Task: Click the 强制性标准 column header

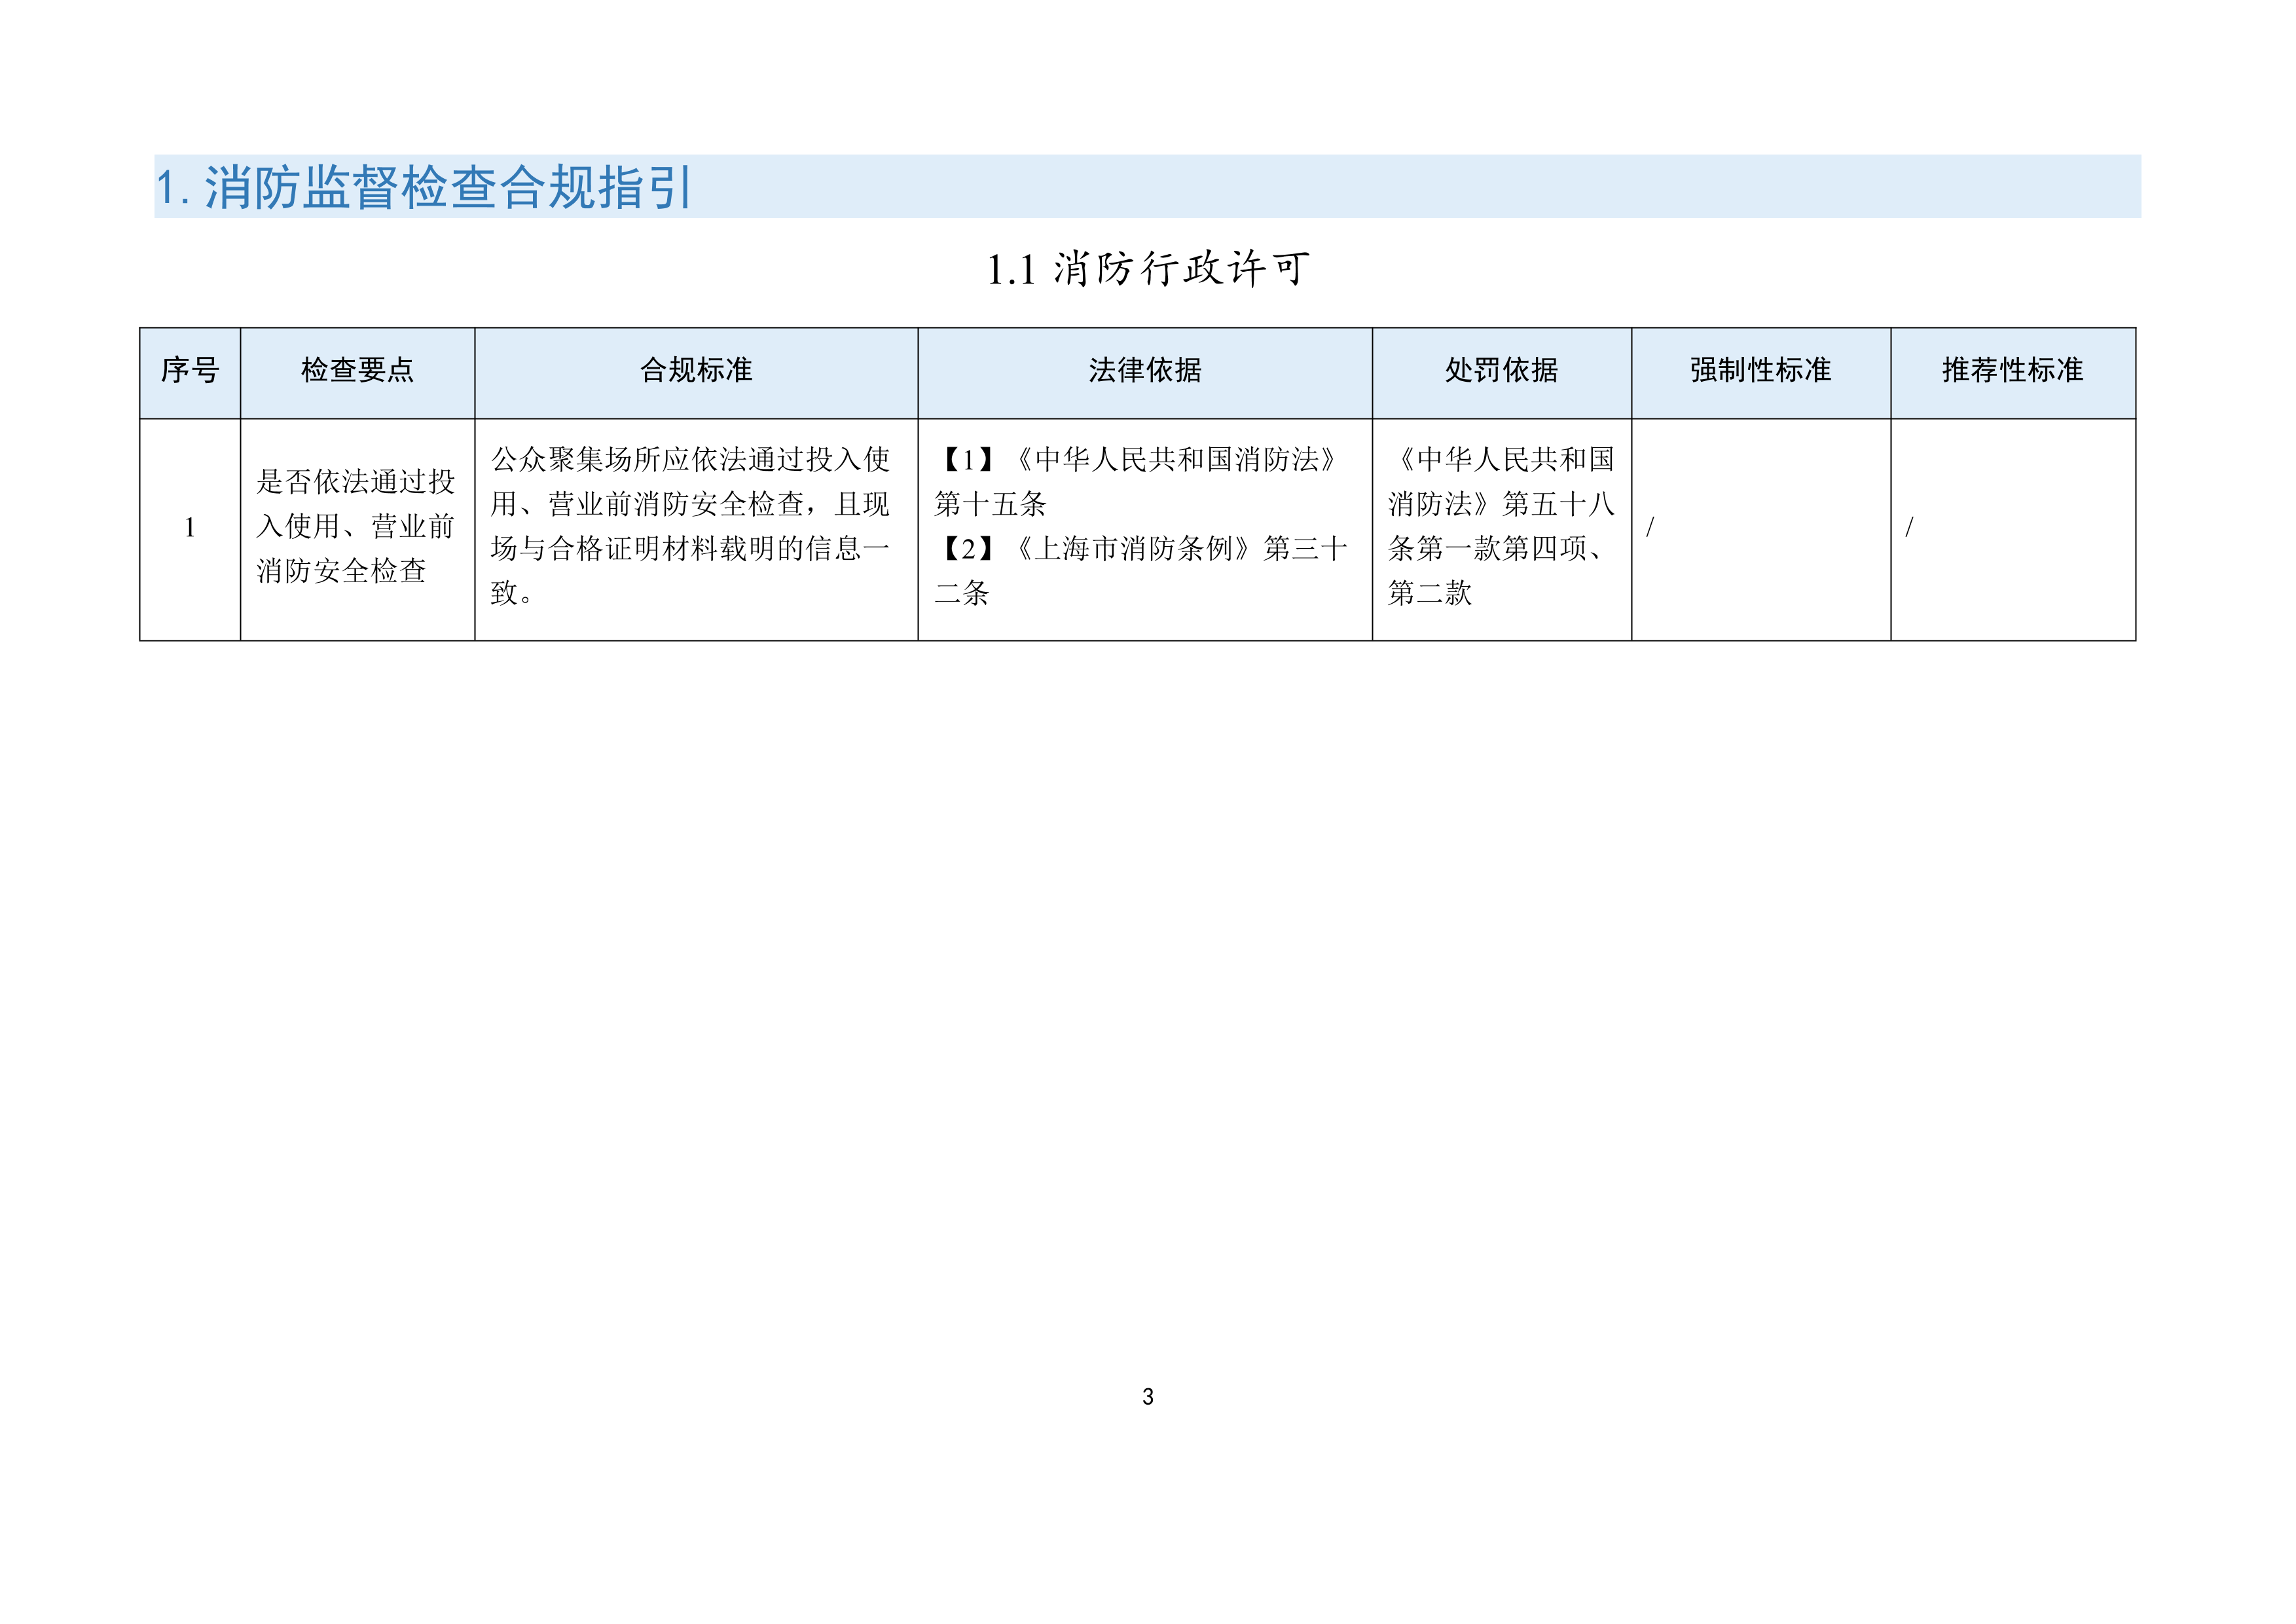Action: tap(1760, 371)
